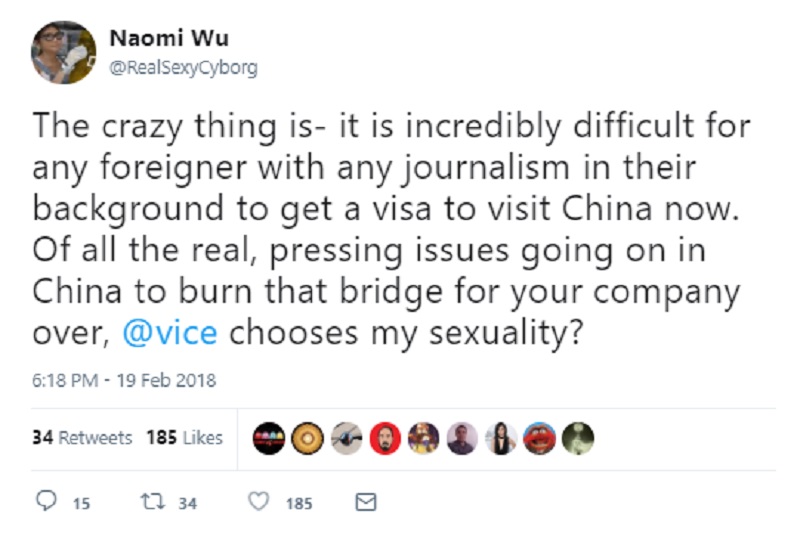Open the first liker avatar with pixel ghosts
Viewport: 800px width, 536px height.
(269, 438)
